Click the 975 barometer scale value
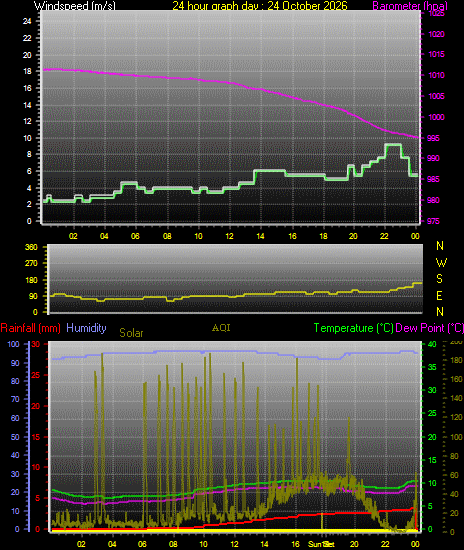 [433, 221]
